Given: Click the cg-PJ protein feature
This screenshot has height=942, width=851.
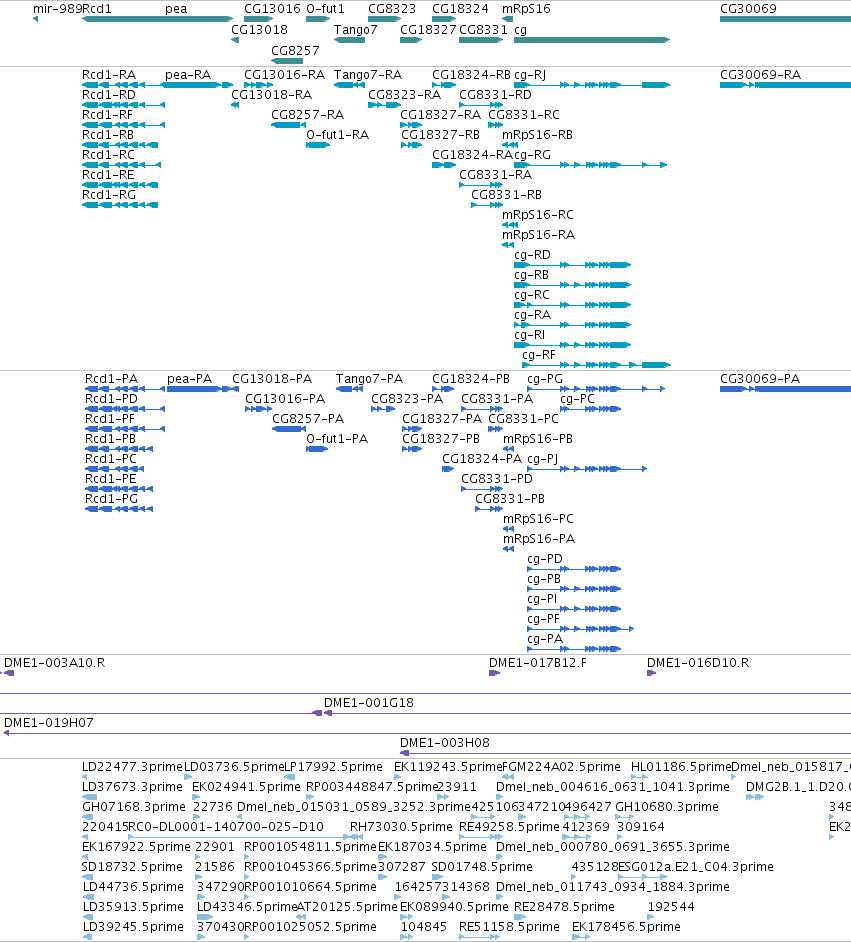Looking at the screenshot, I should 587,469.
